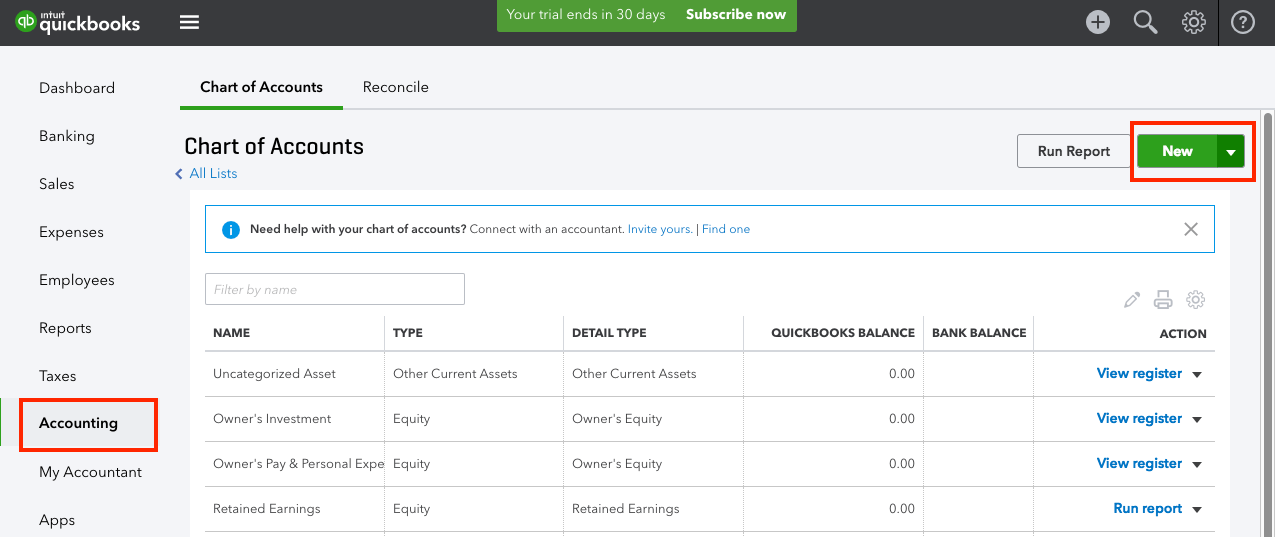Click the pencil batch edit icon

click(x=1132, y=299)
